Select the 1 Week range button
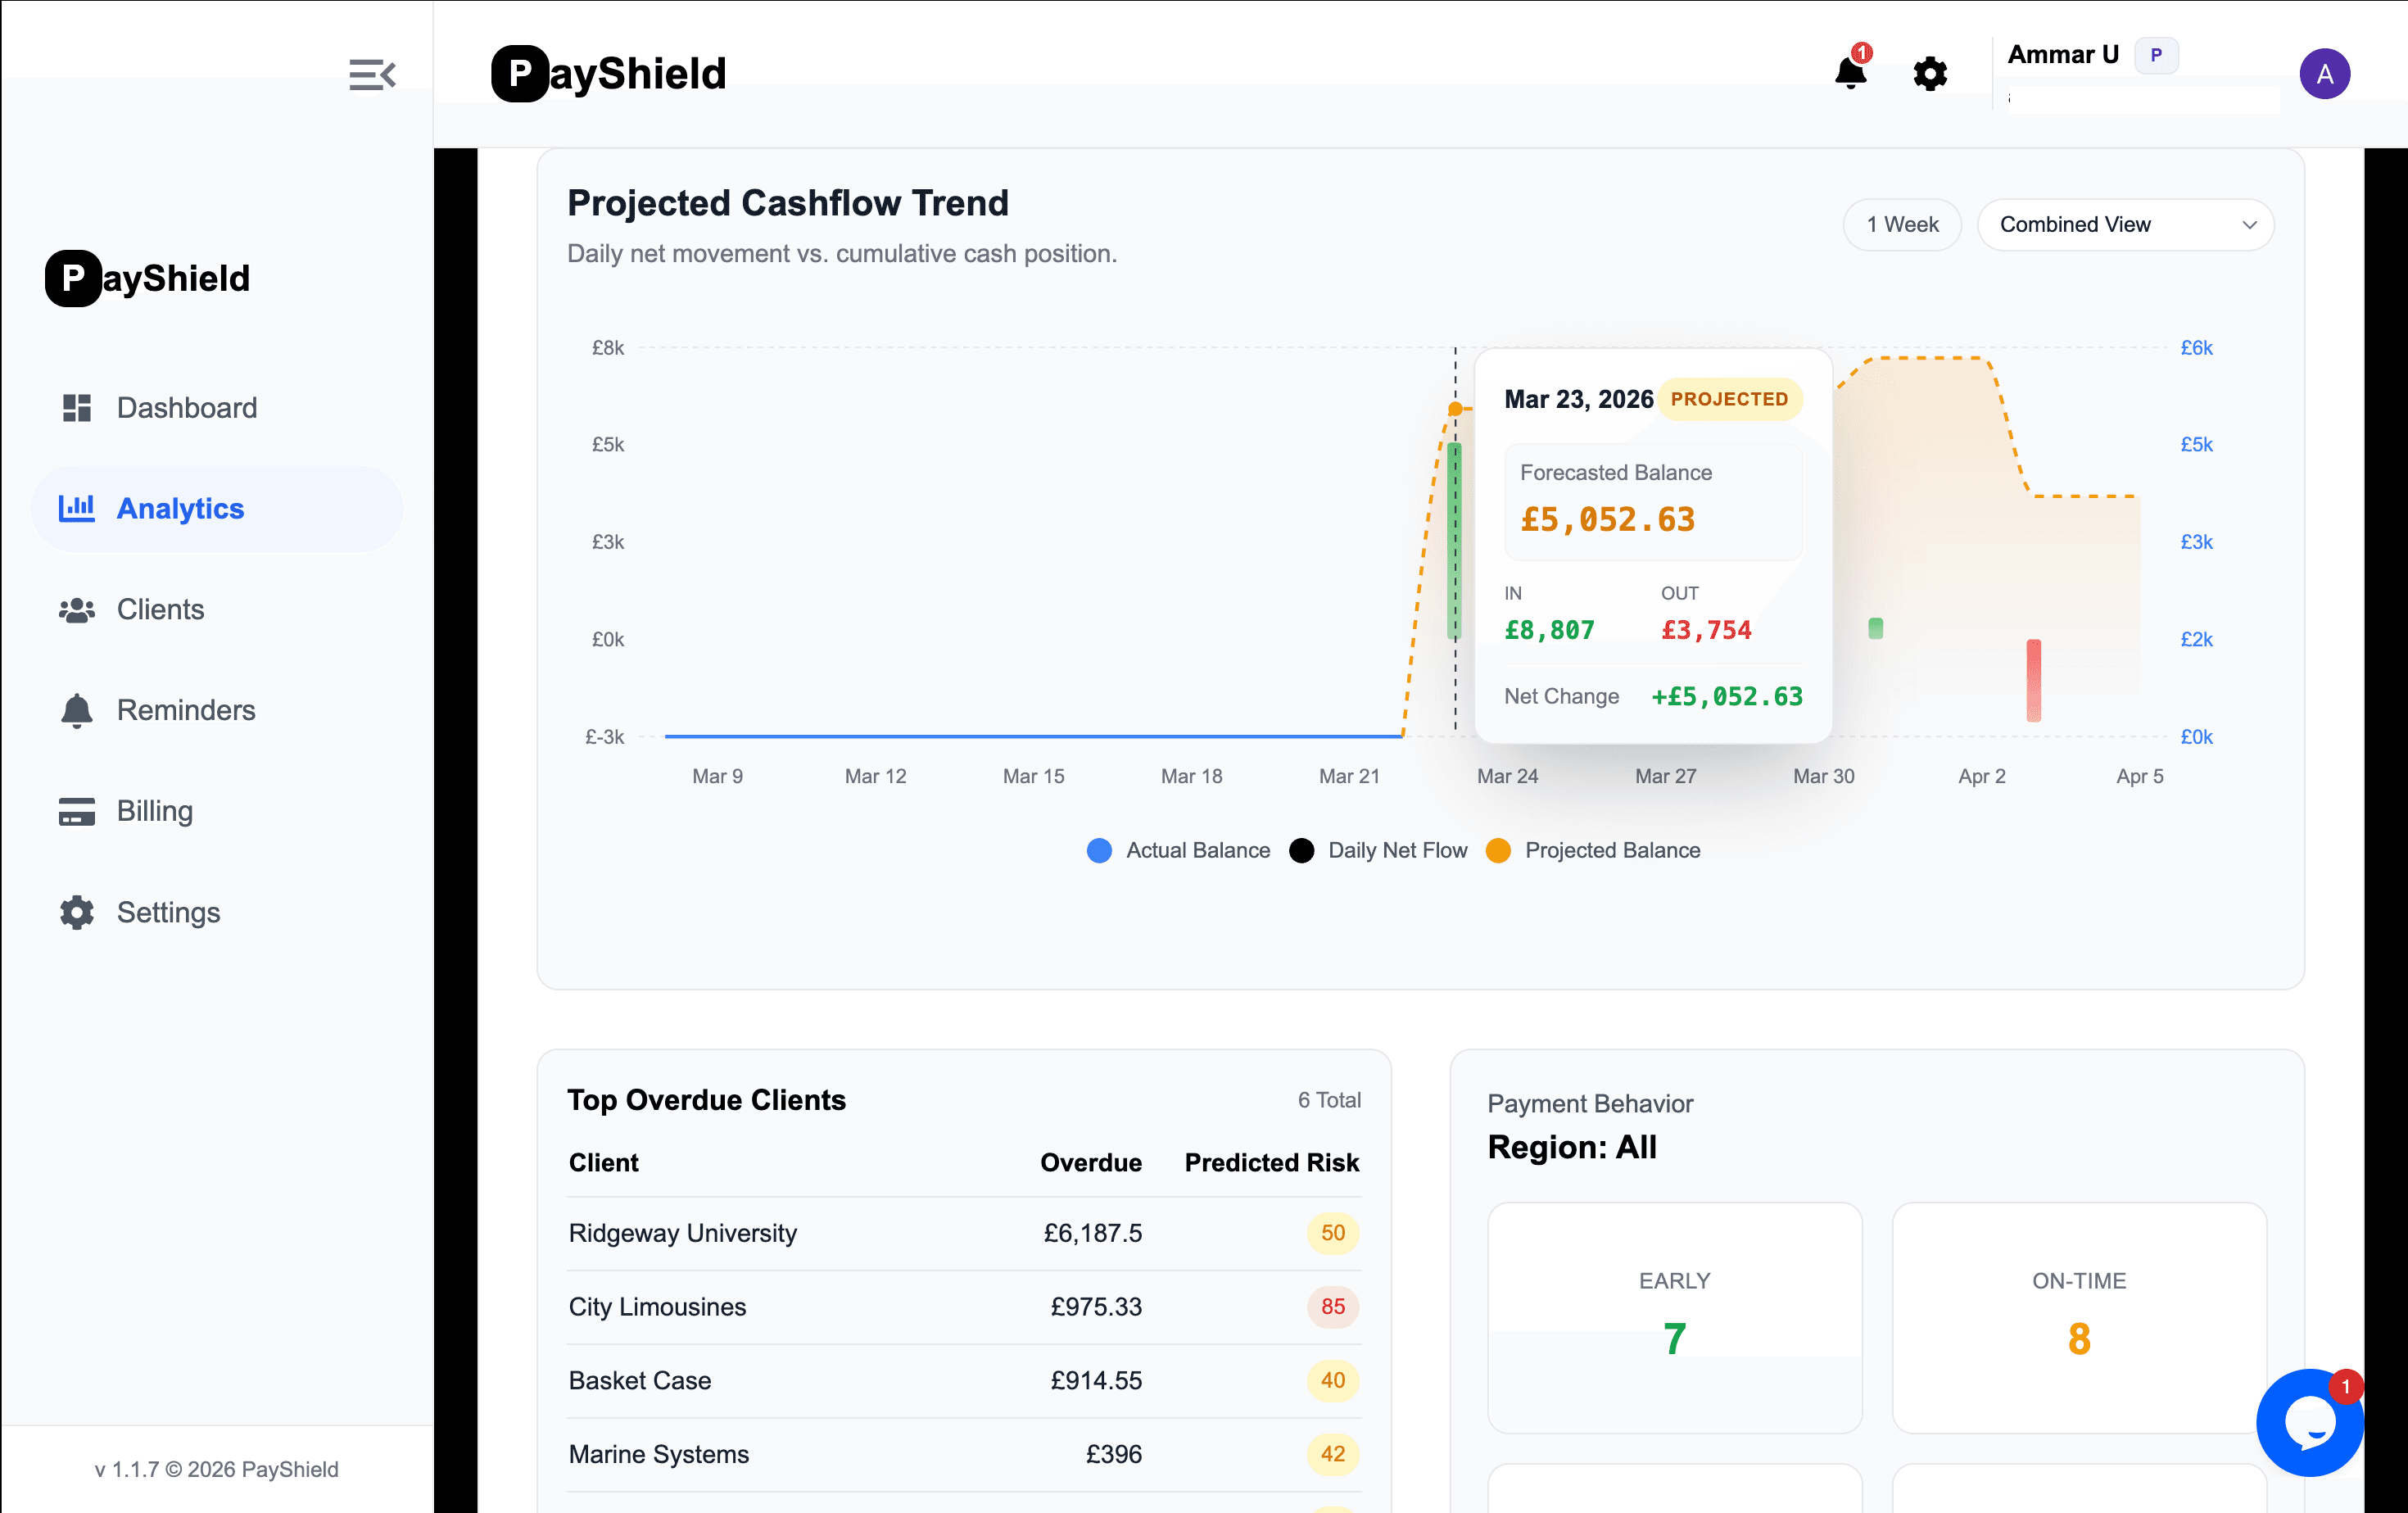This screenshot has width=2408, height=1513. (x=1902, y=225)
